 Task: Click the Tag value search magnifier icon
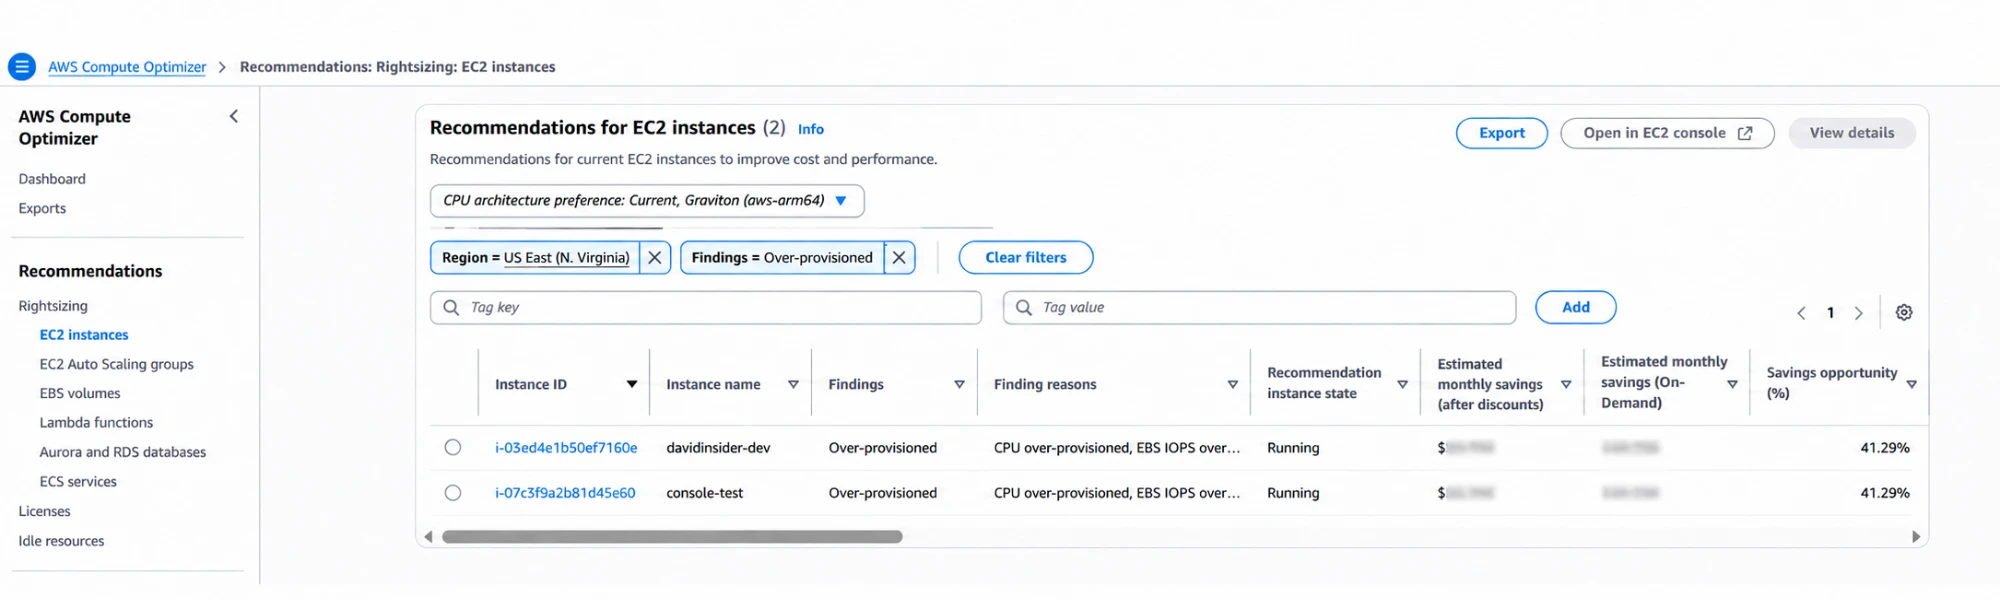(x=1024, y=307)
